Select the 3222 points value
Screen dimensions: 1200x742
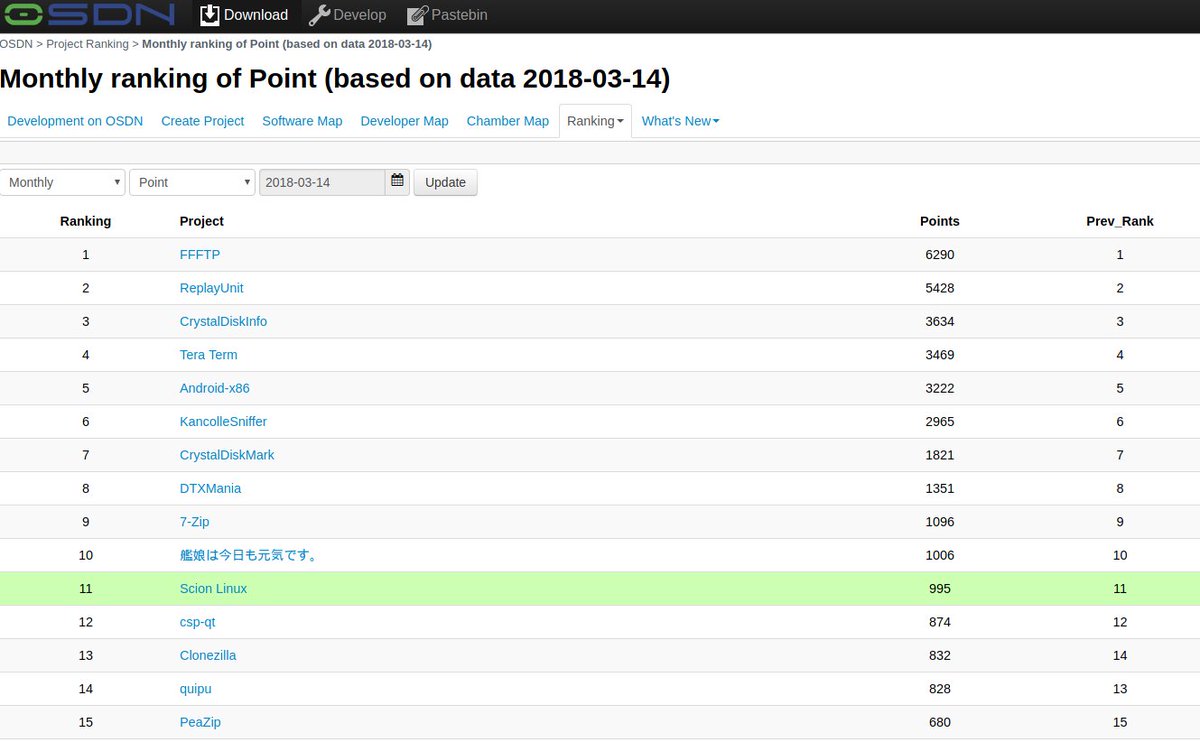[x=940, y=388]
